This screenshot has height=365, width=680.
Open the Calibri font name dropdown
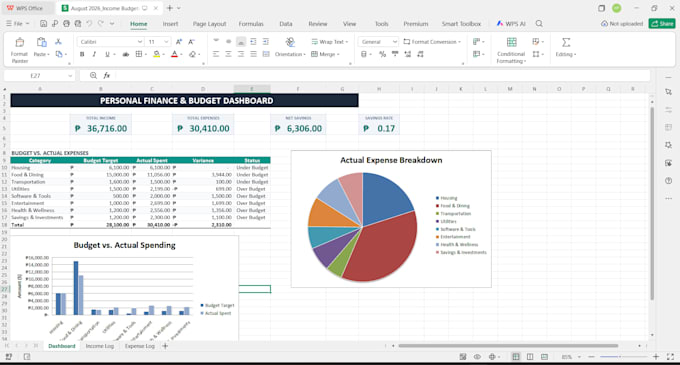coord(140,42)
